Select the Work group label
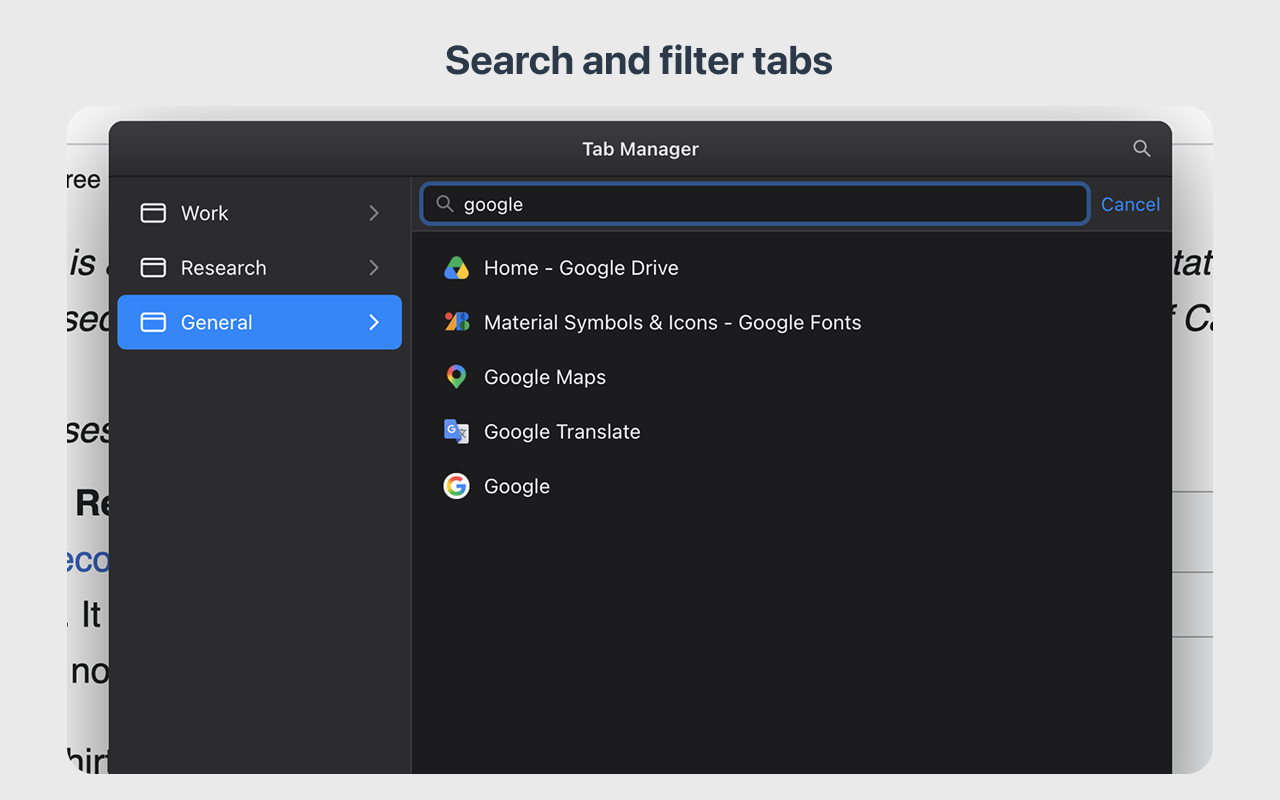 point(204,213)
